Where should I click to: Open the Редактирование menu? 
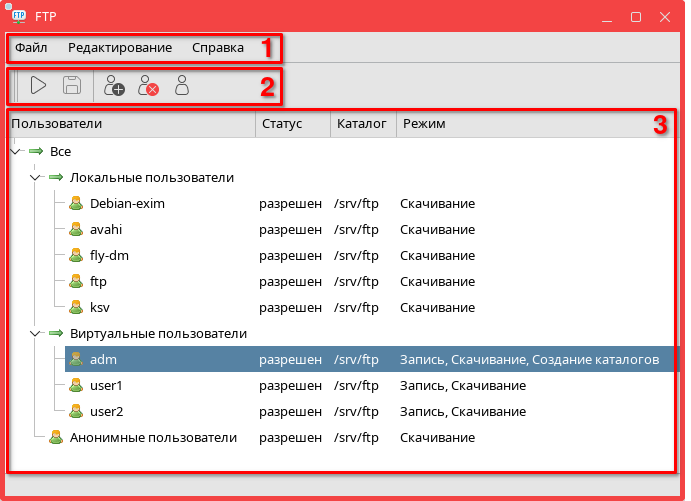[120, 48]
